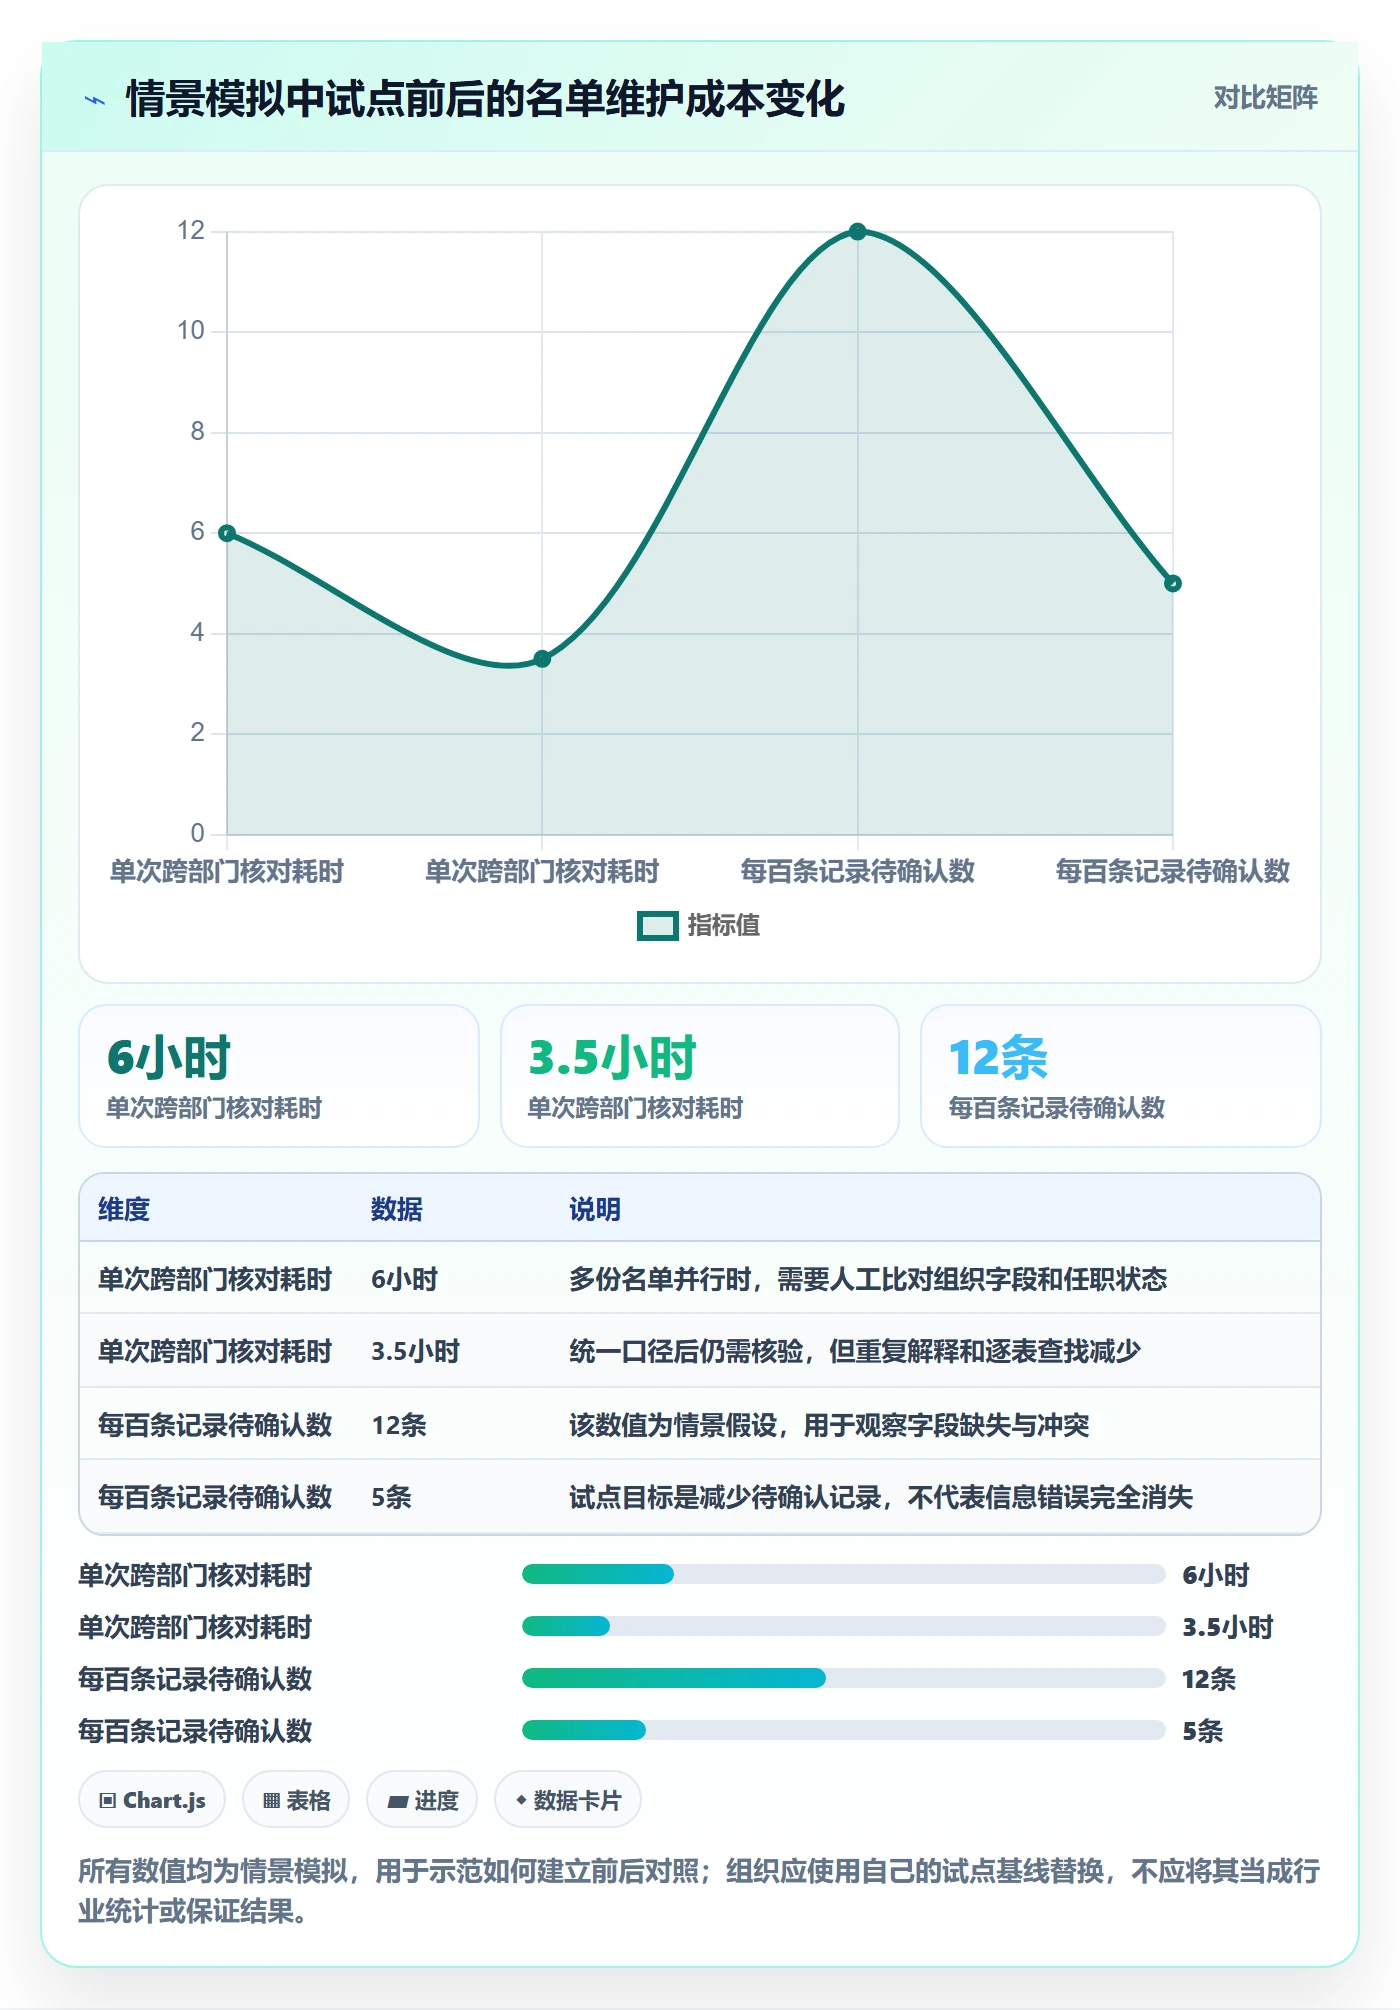The height and width of the screenshot is (2010, 1400).
Task: Click the 说明 table column header
Action: [595, 1209]
